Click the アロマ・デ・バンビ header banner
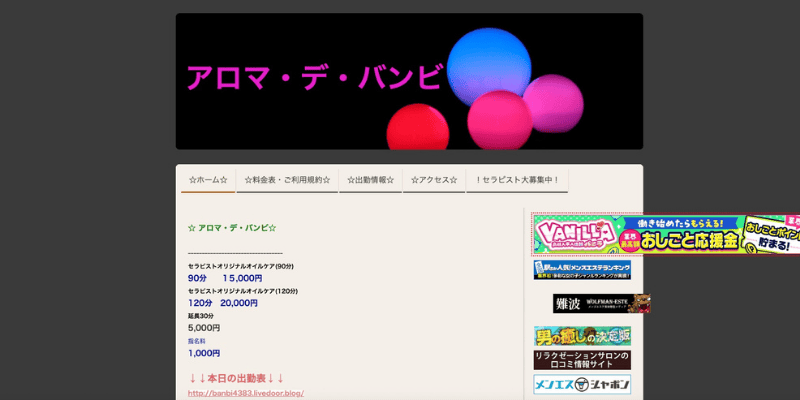The image size is (800, 400). [x=409, y=81]
